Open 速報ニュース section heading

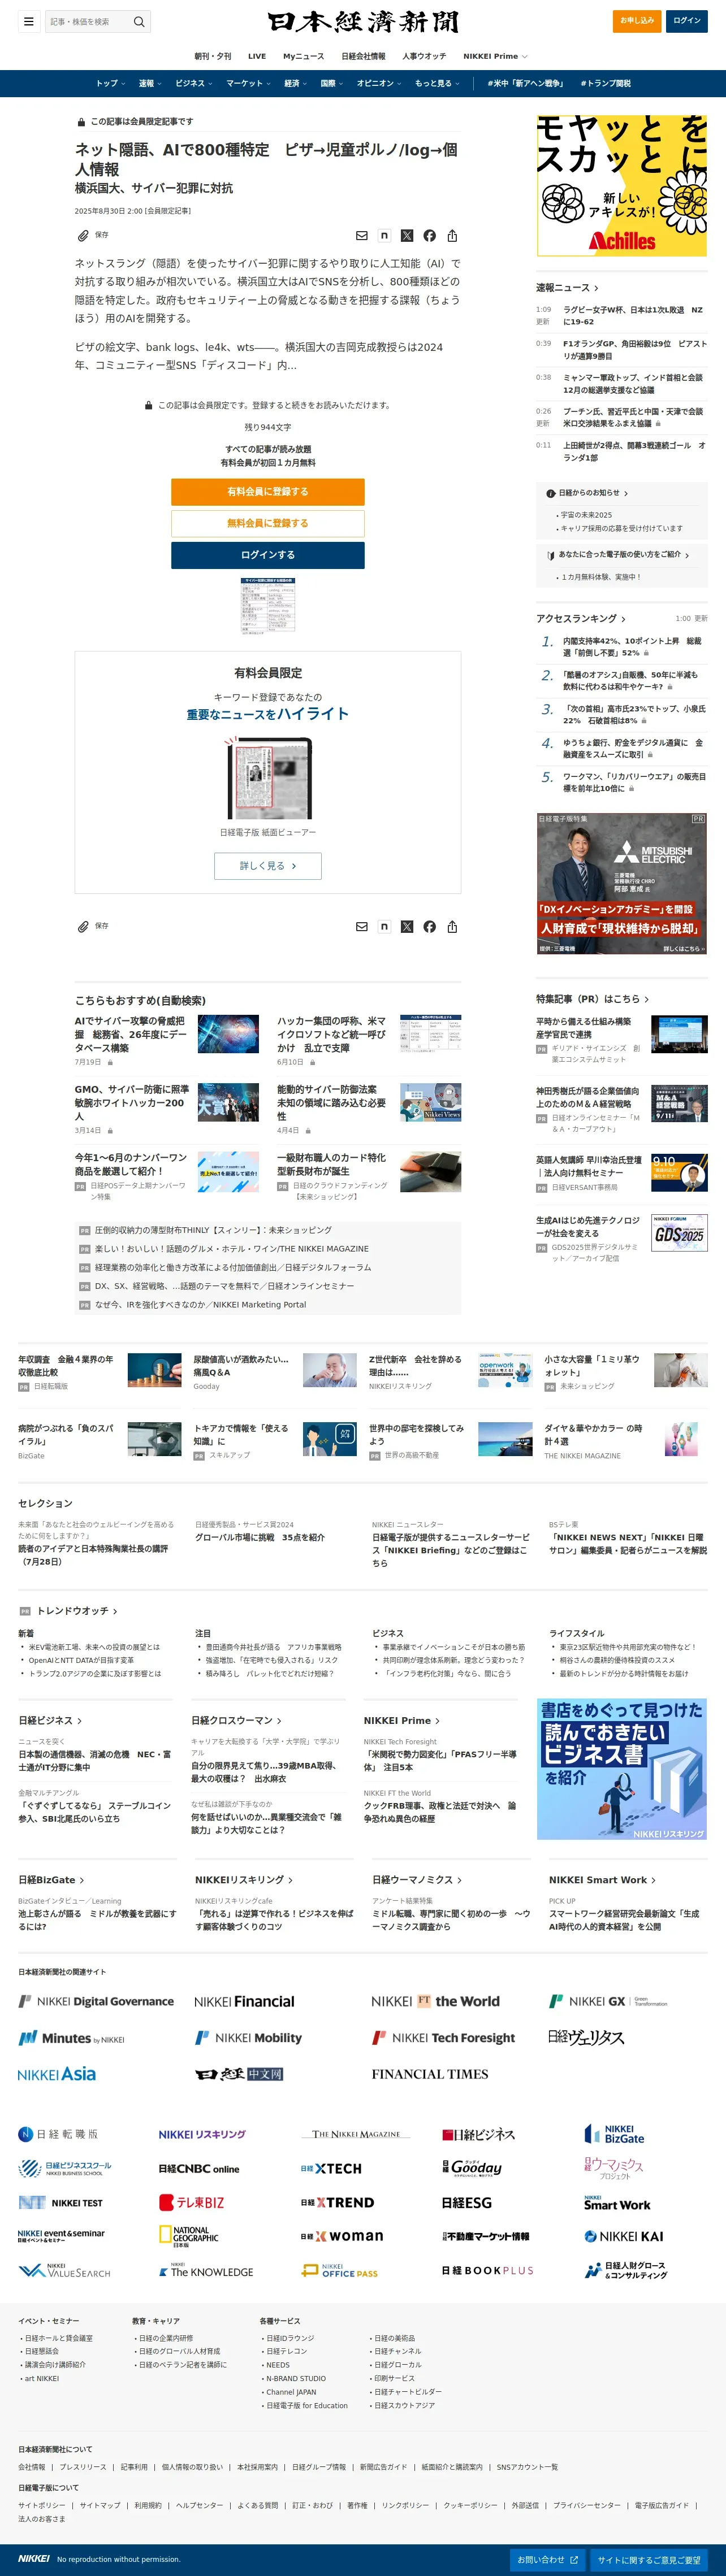tap(567, 288)
